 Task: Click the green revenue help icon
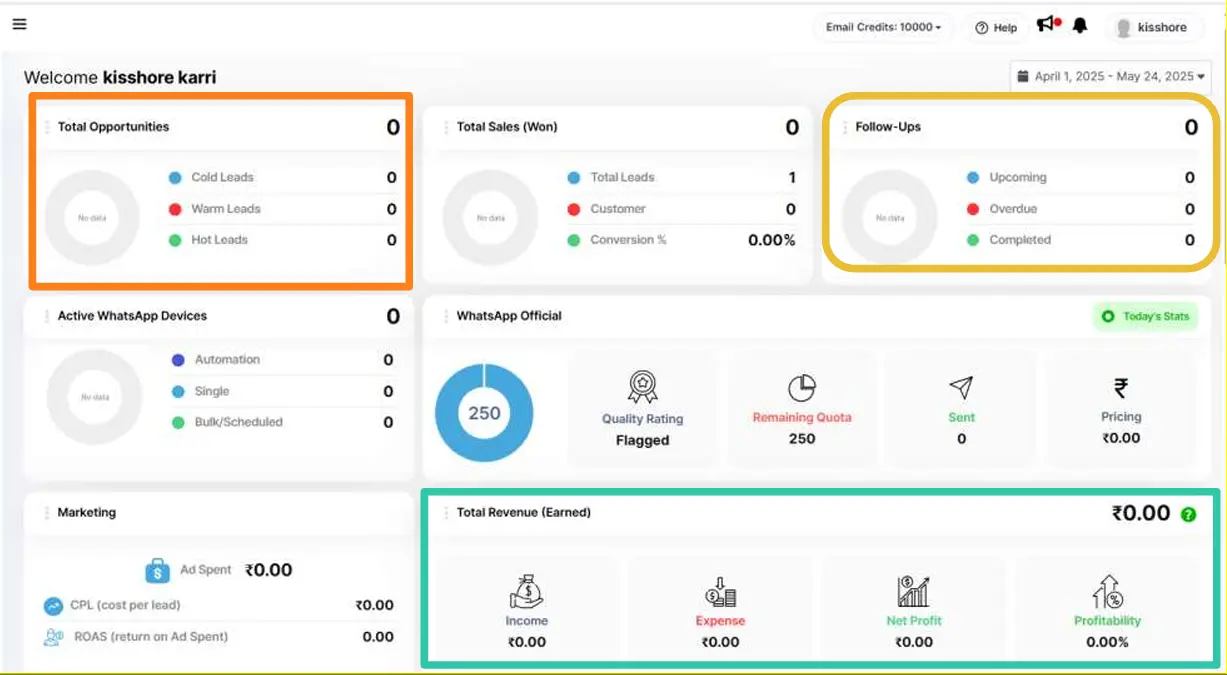(x=1188, y=514)
